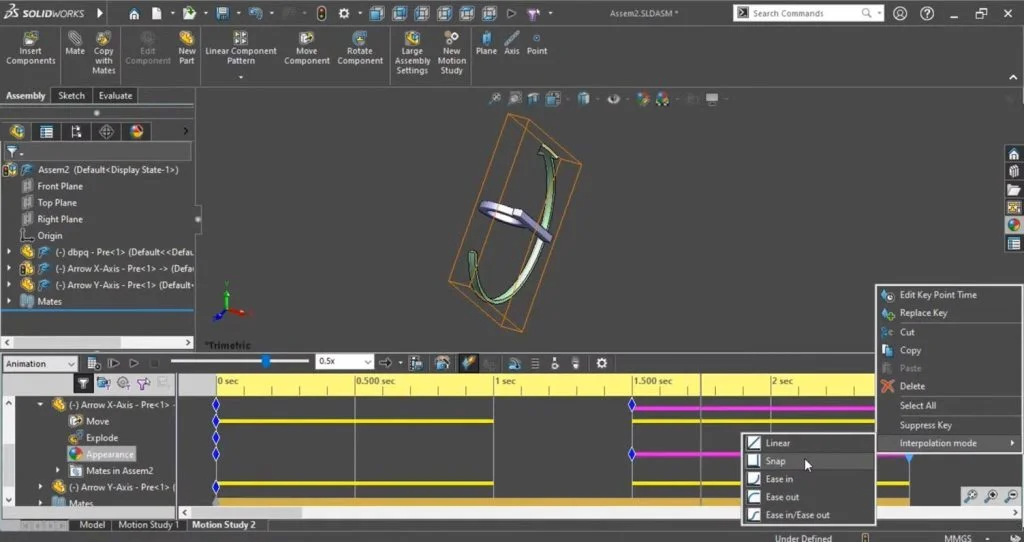Click the playback time slider handle
Screen dimensions: 1024x542
(x=266, y=361)
